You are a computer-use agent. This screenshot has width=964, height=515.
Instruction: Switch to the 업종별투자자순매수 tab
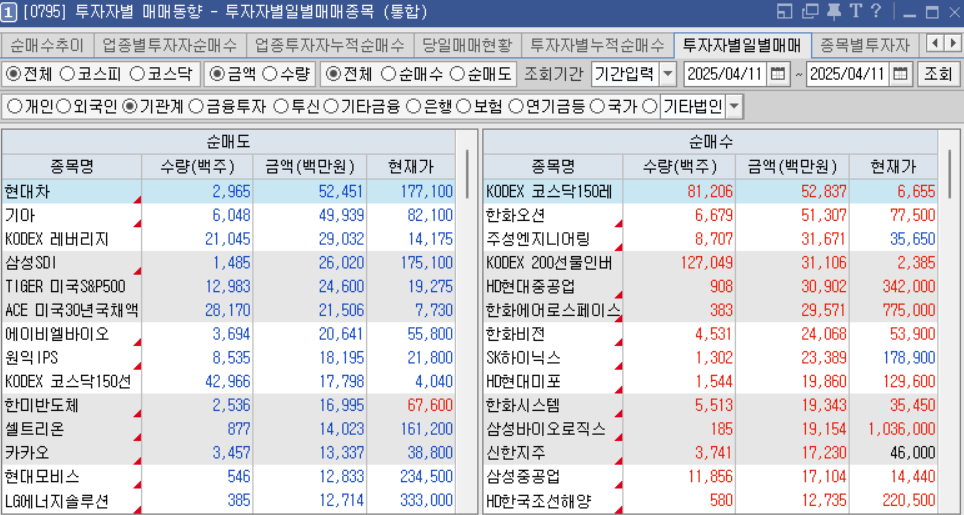(x=169, y=45)
